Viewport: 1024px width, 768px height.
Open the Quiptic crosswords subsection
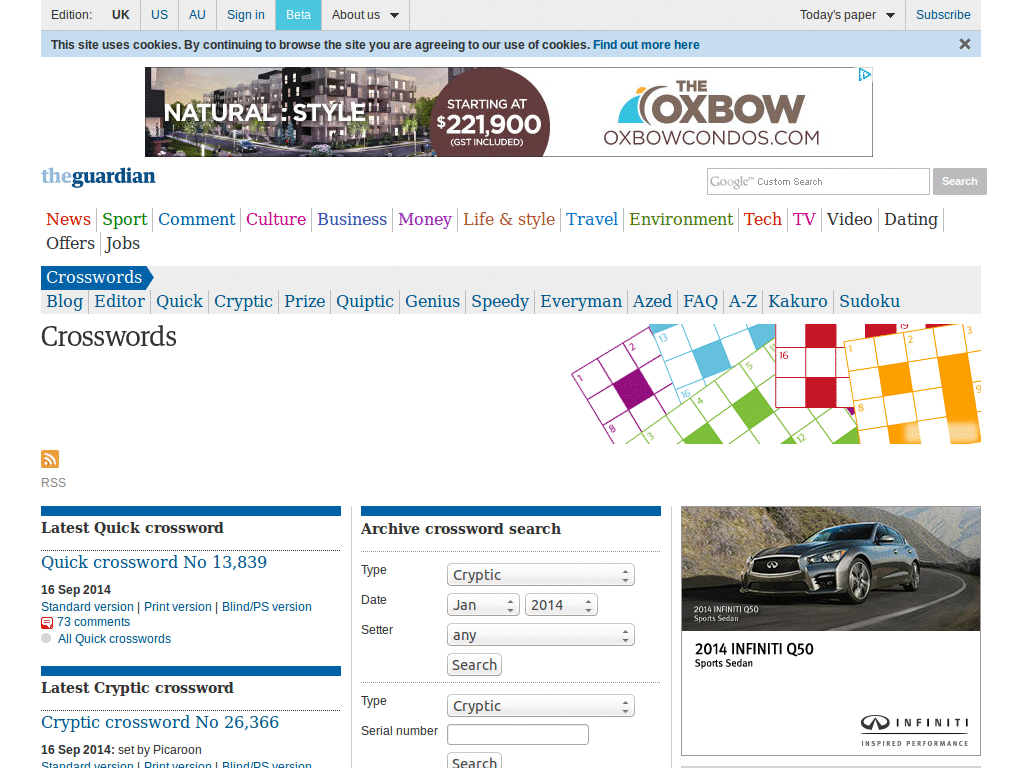pos(365,302)
